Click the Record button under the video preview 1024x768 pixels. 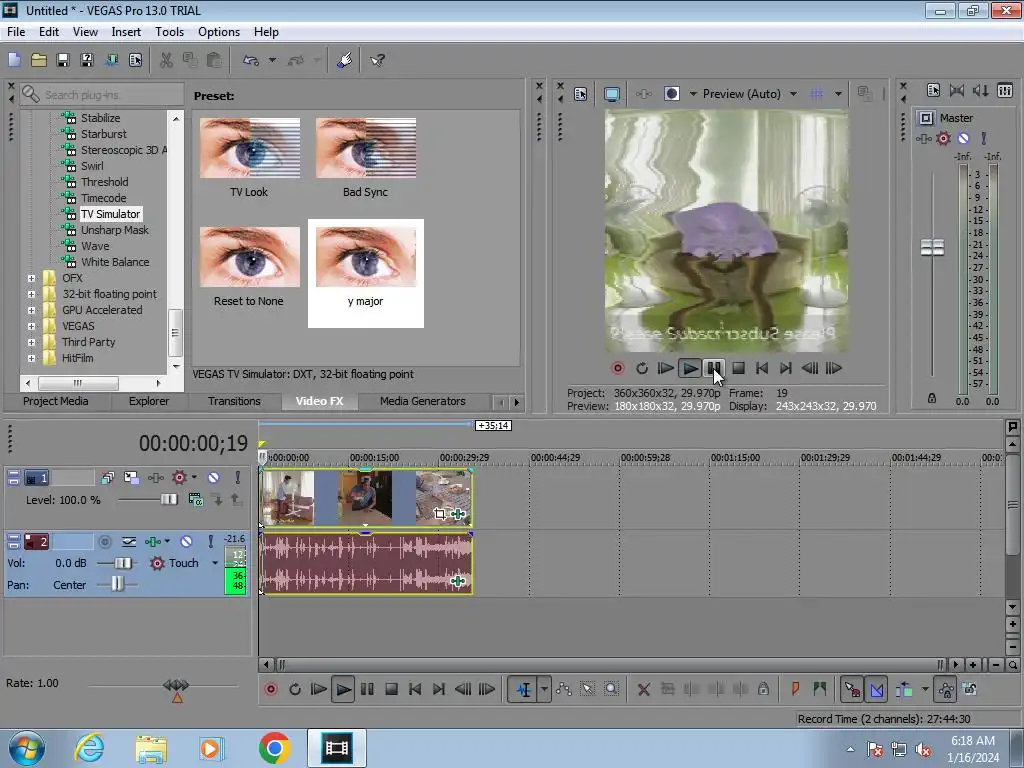(617, 368)
